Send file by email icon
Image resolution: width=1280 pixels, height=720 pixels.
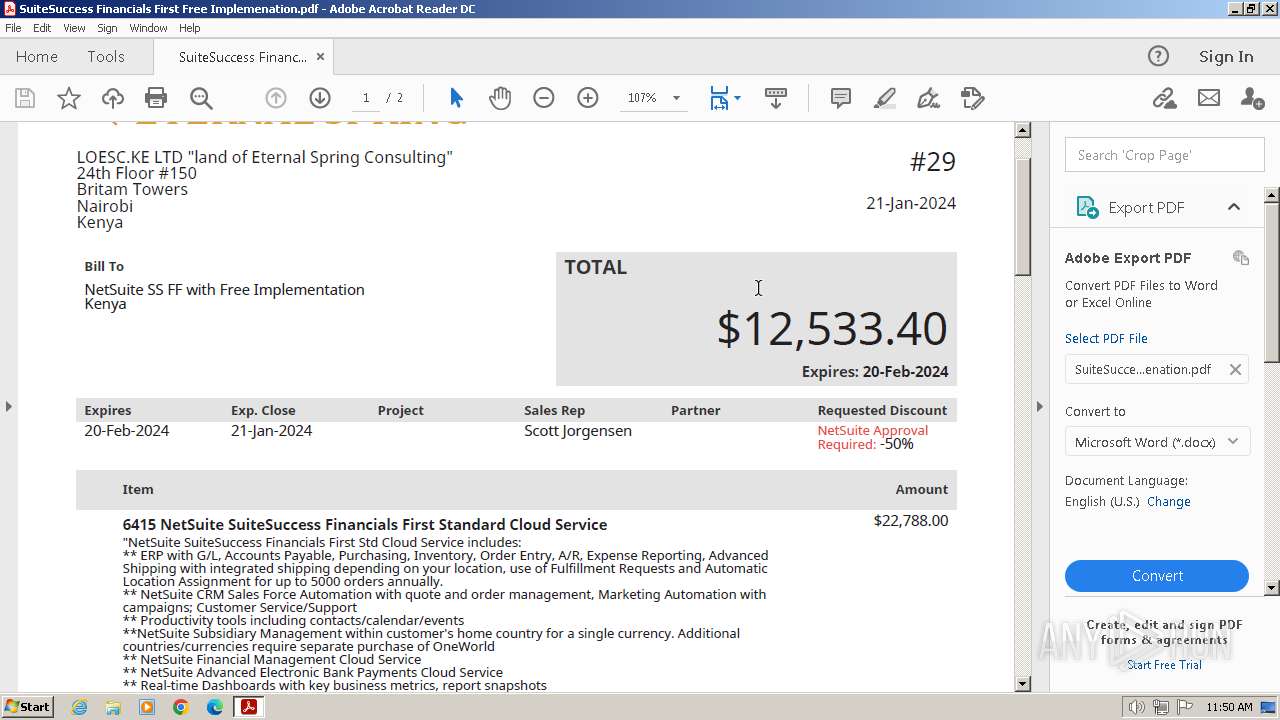[1209, 98]
